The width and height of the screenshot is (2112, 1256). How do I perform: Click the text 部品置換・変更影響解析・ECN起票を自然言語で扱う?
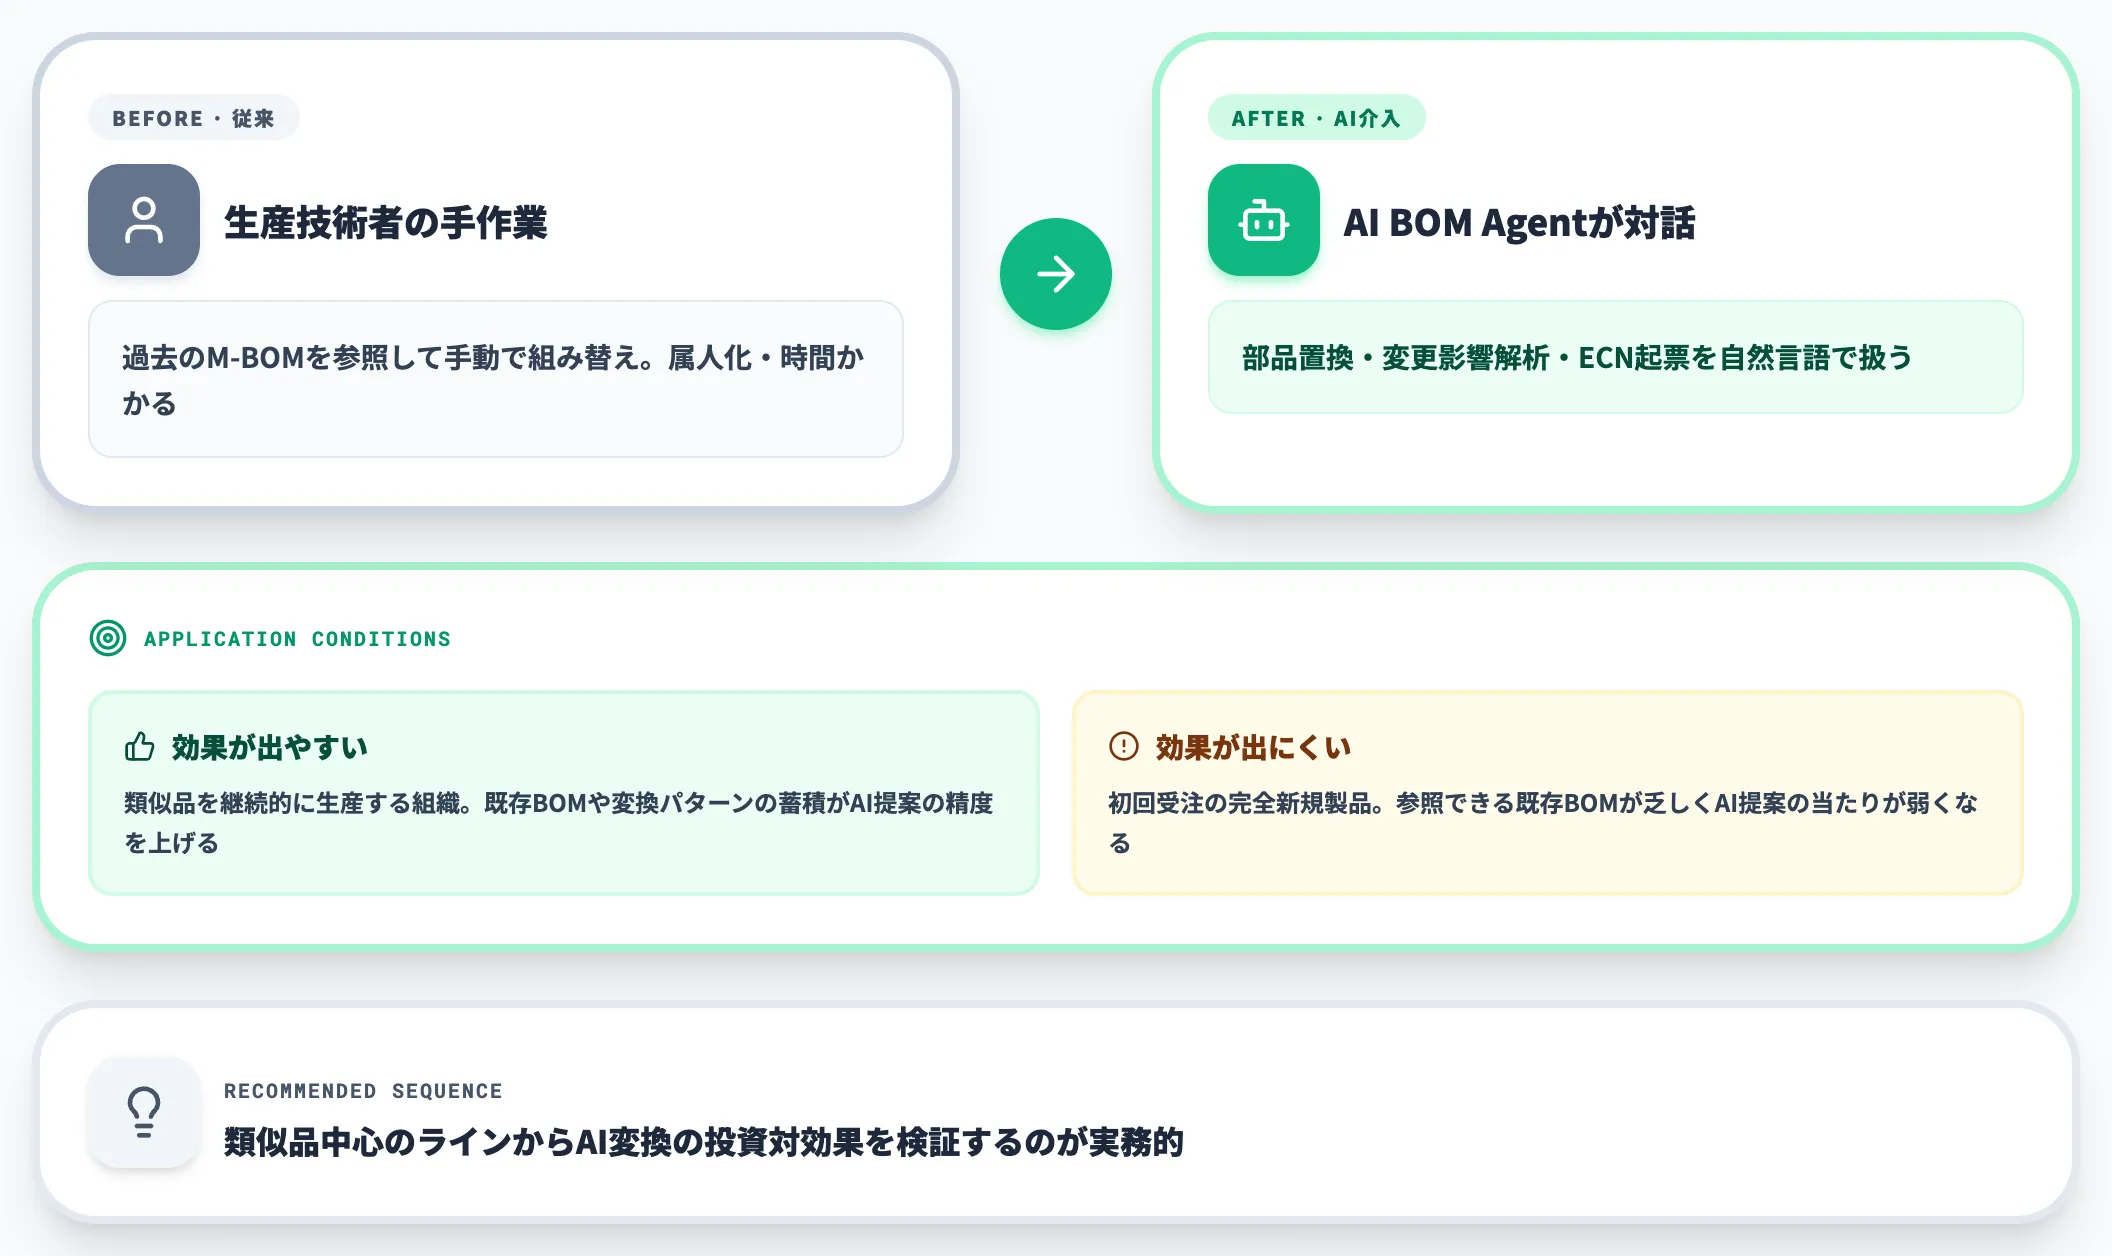[1577, 358]
